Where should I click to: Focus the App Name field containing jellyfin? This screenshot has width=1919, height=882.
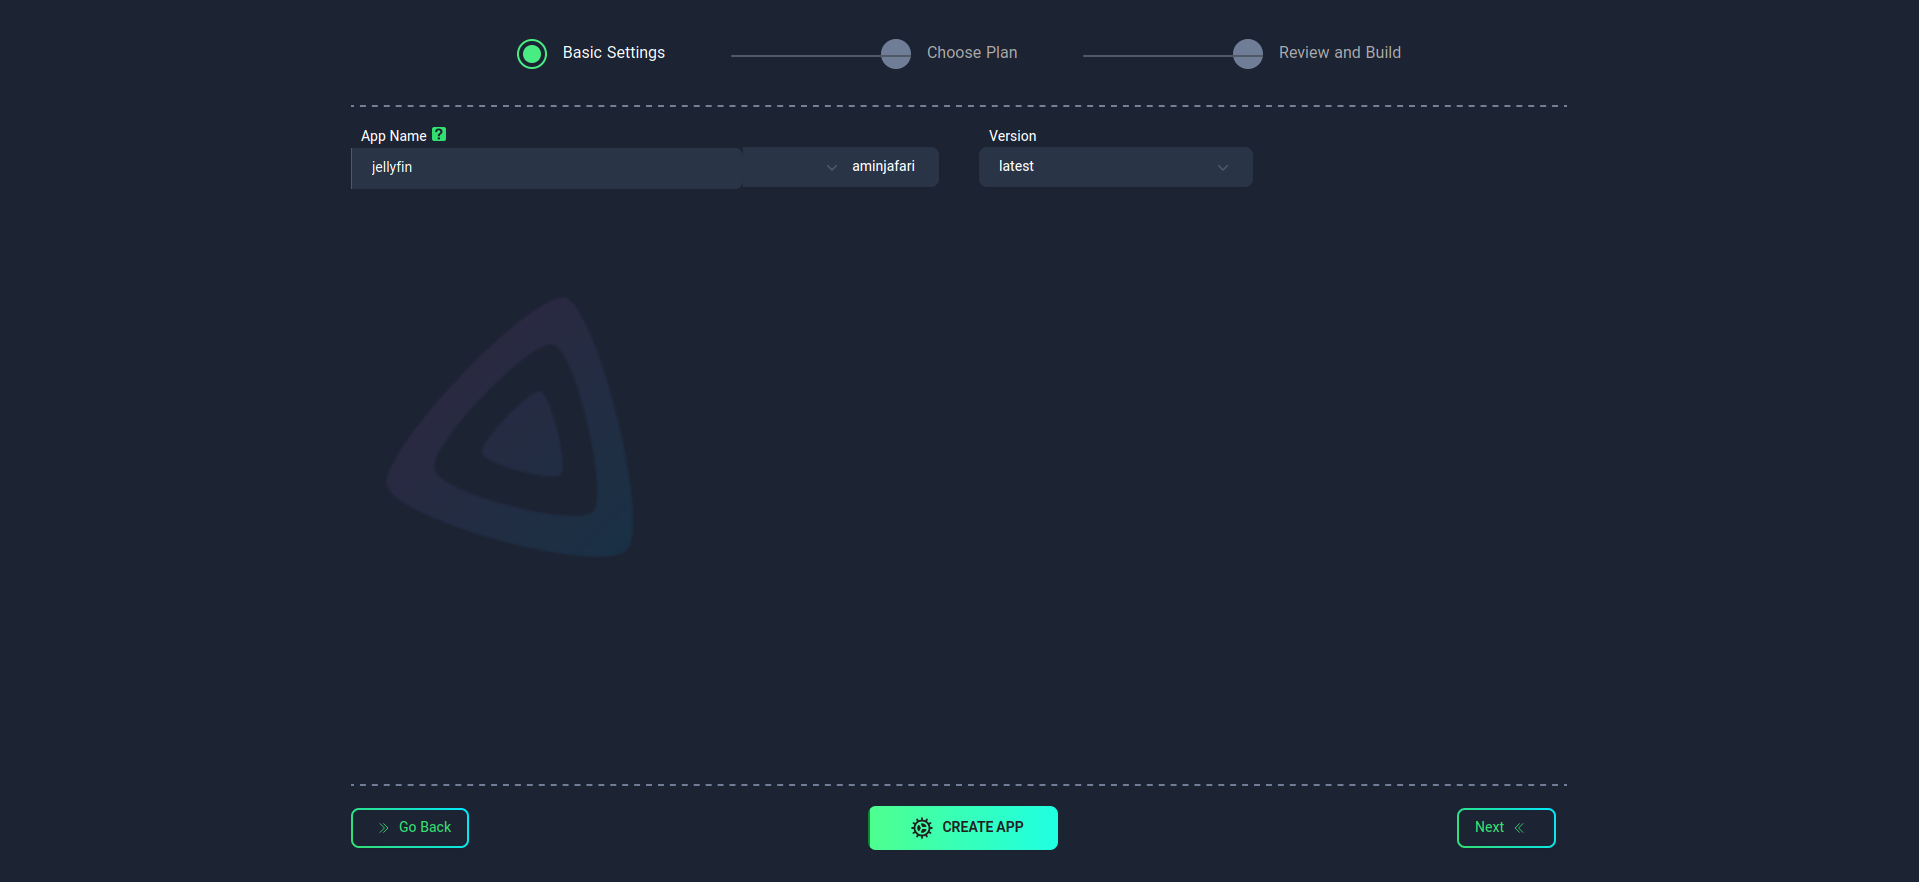click(x=547, y=168)
